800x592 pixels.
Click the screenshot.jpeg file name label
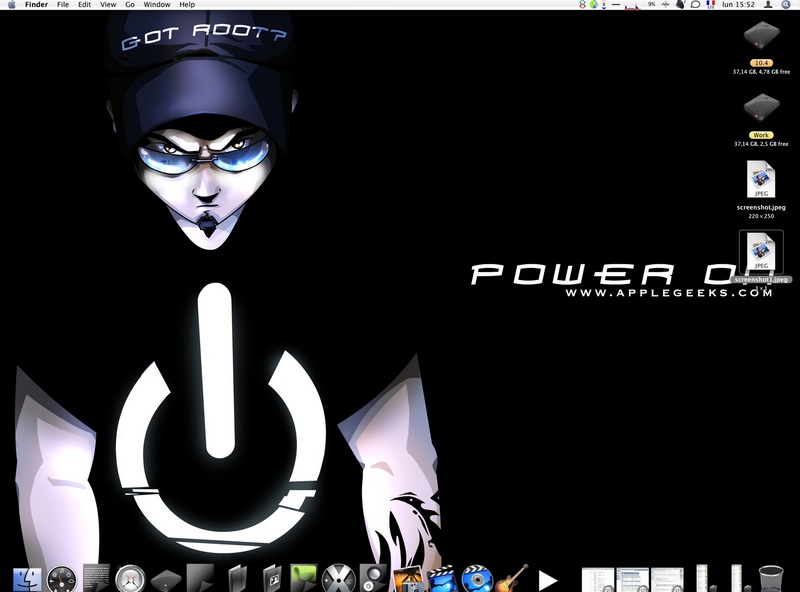coord(761,208)
